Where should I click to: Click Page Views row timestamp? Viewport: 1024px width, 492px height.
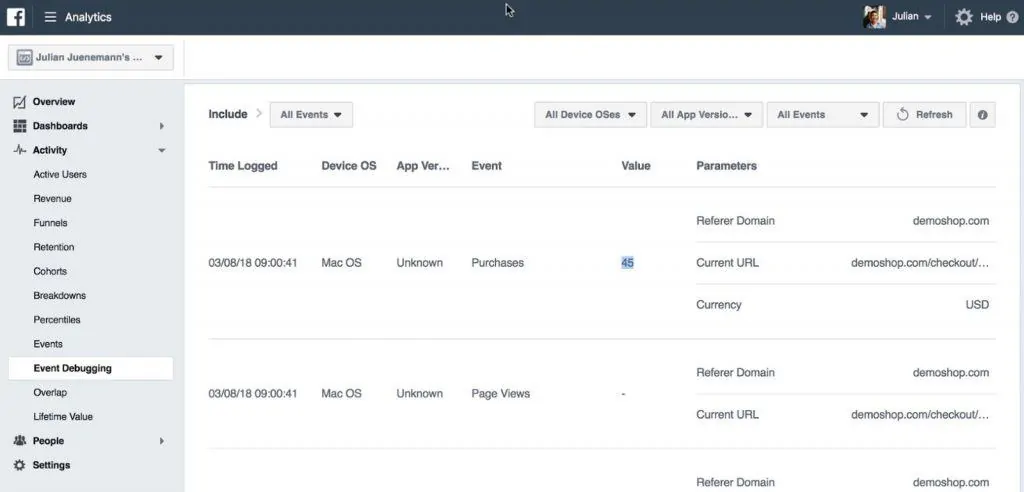click(253, 393)
